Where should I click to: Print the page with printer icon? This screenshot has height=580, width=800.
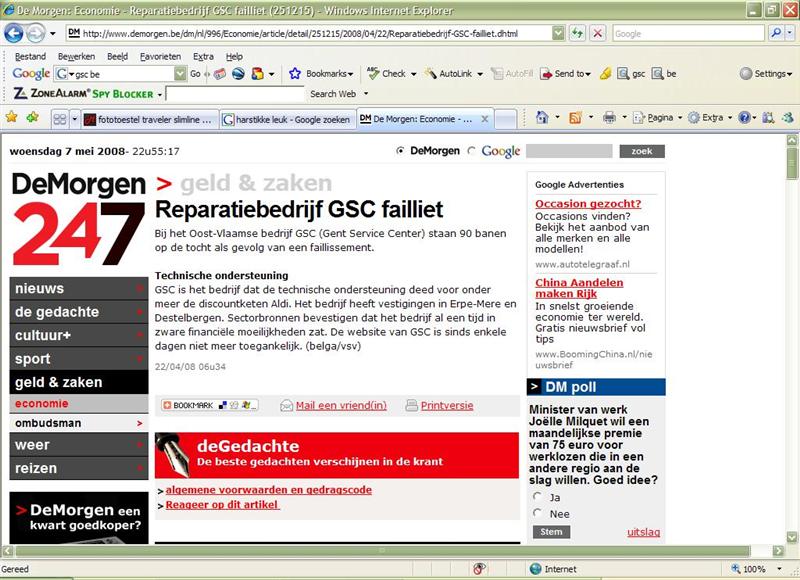609,118
